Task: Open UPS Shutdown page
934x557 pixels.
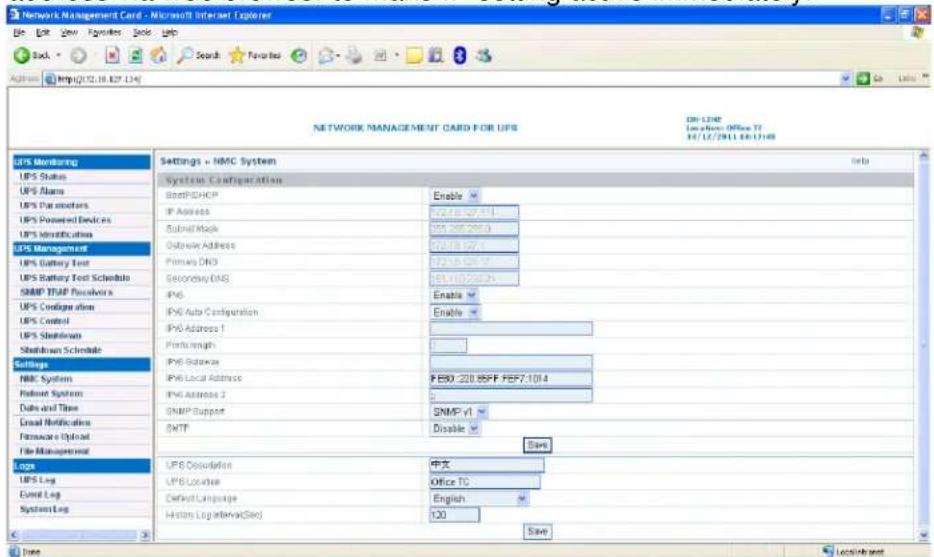Action: click(51, 335)
